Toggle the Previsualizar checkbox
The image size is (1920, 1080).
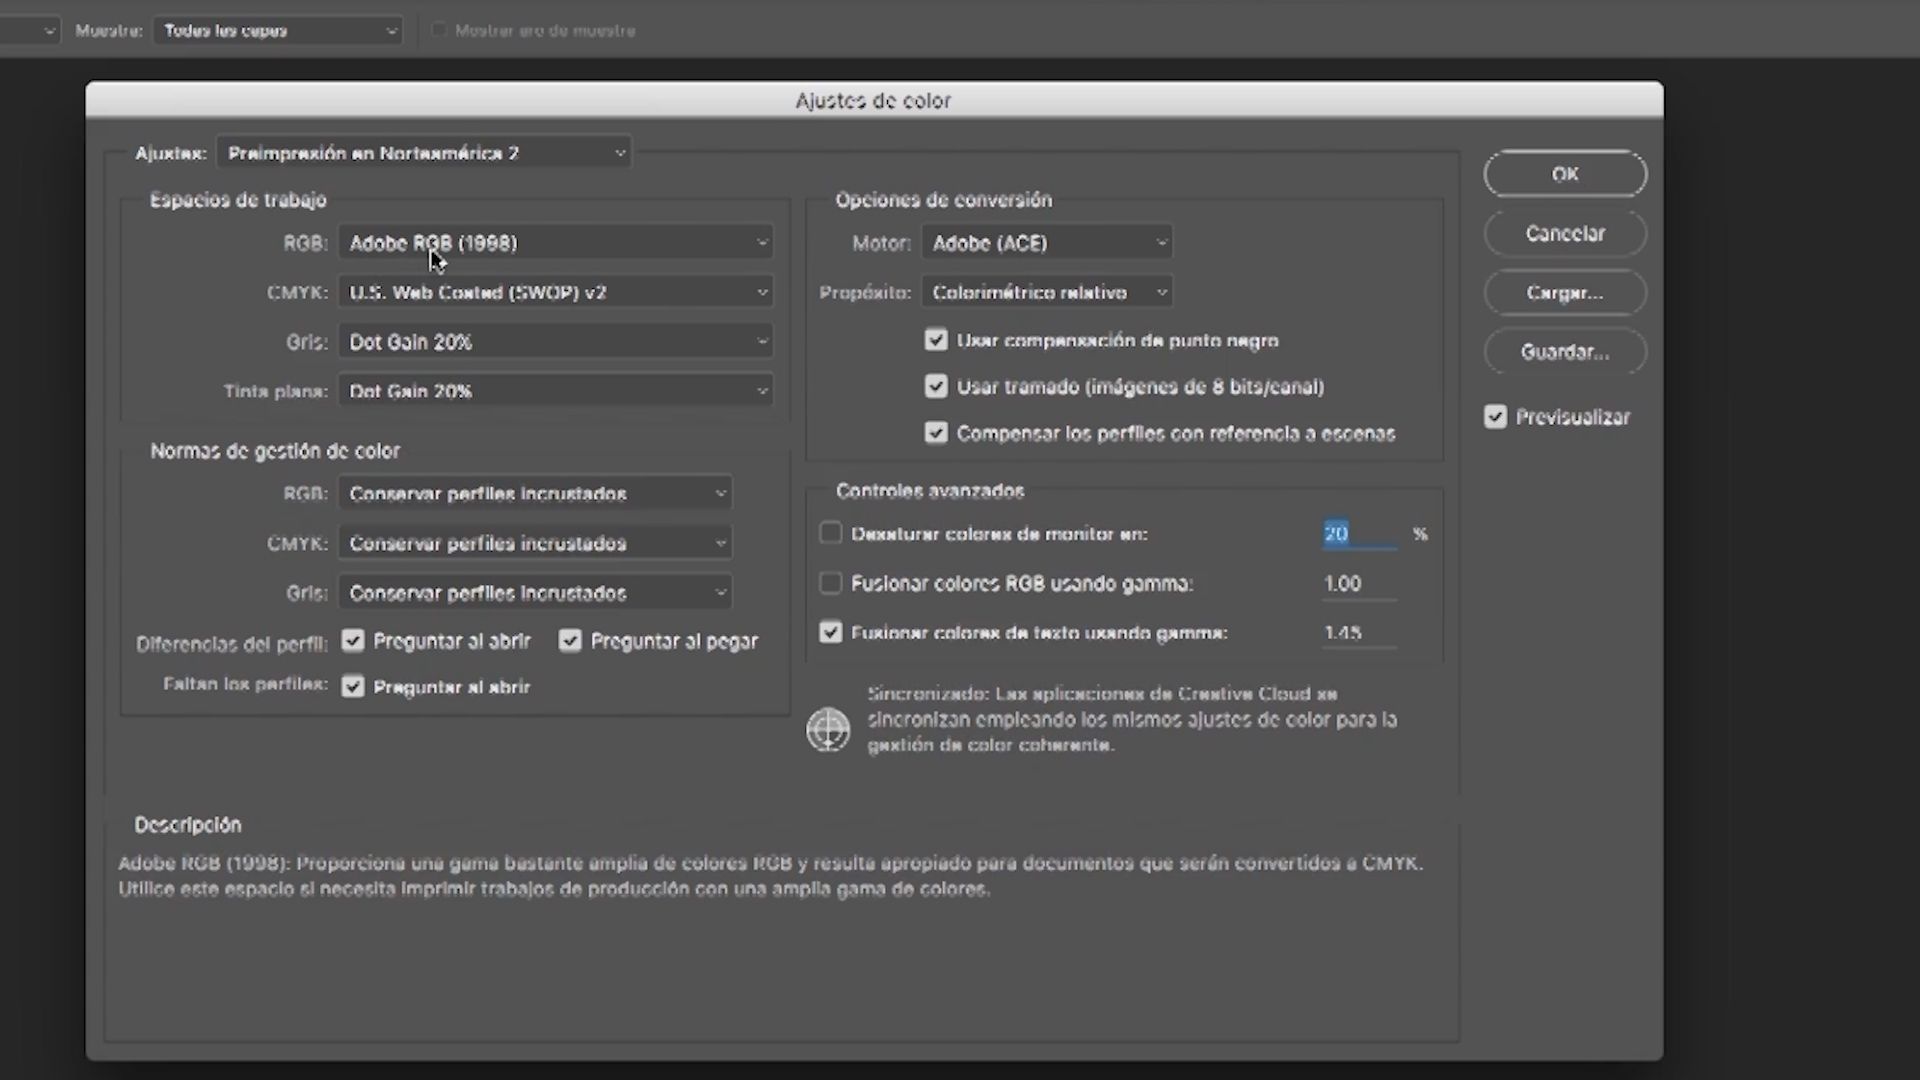(1495, 417)
